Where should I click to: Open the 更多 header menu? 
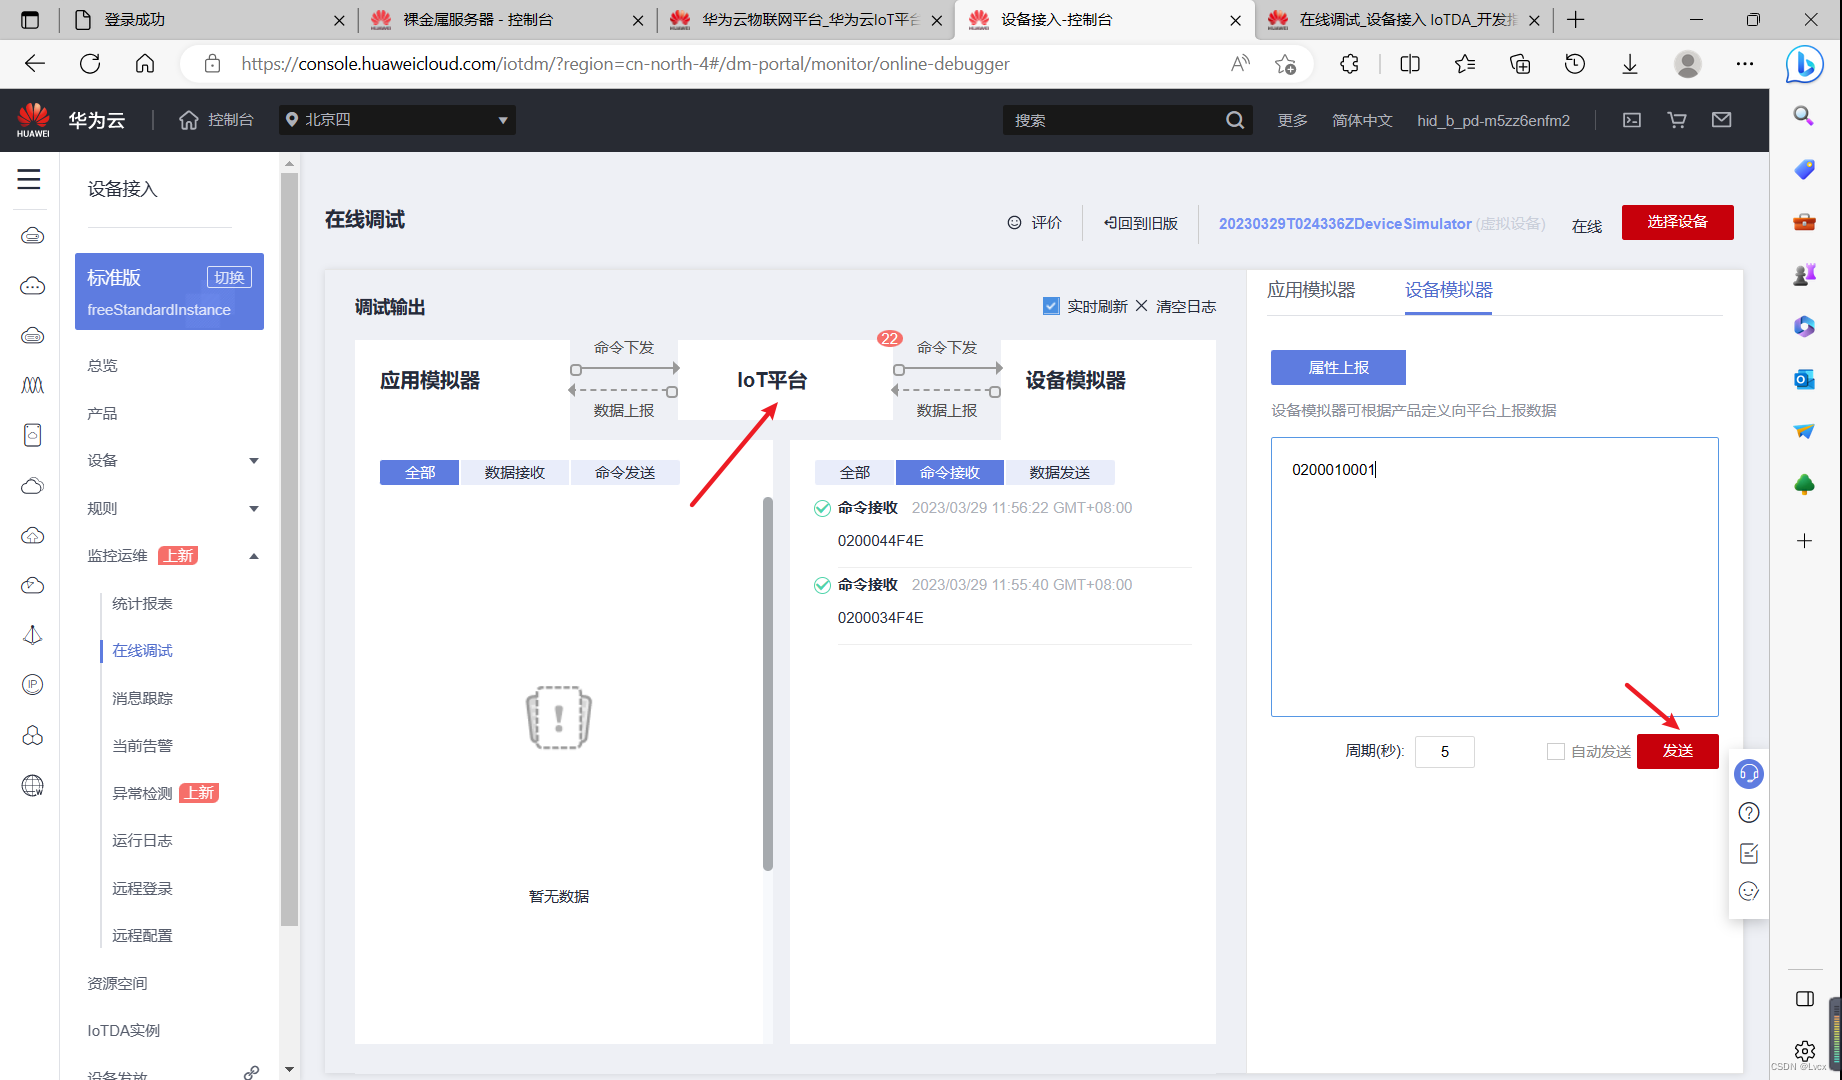click(x=1293, y=120)
